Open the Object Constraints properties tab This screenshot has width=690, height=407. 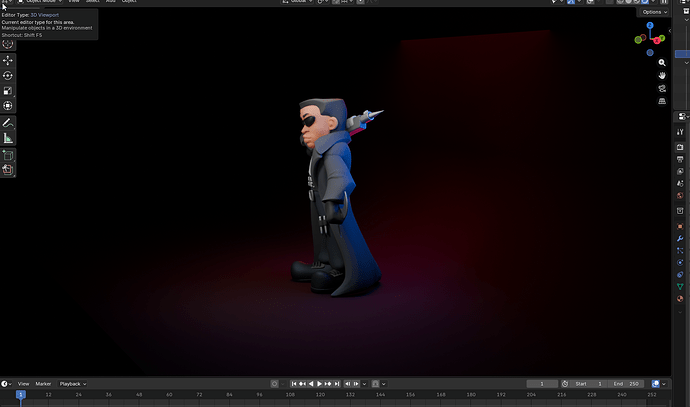coord(680,275)
